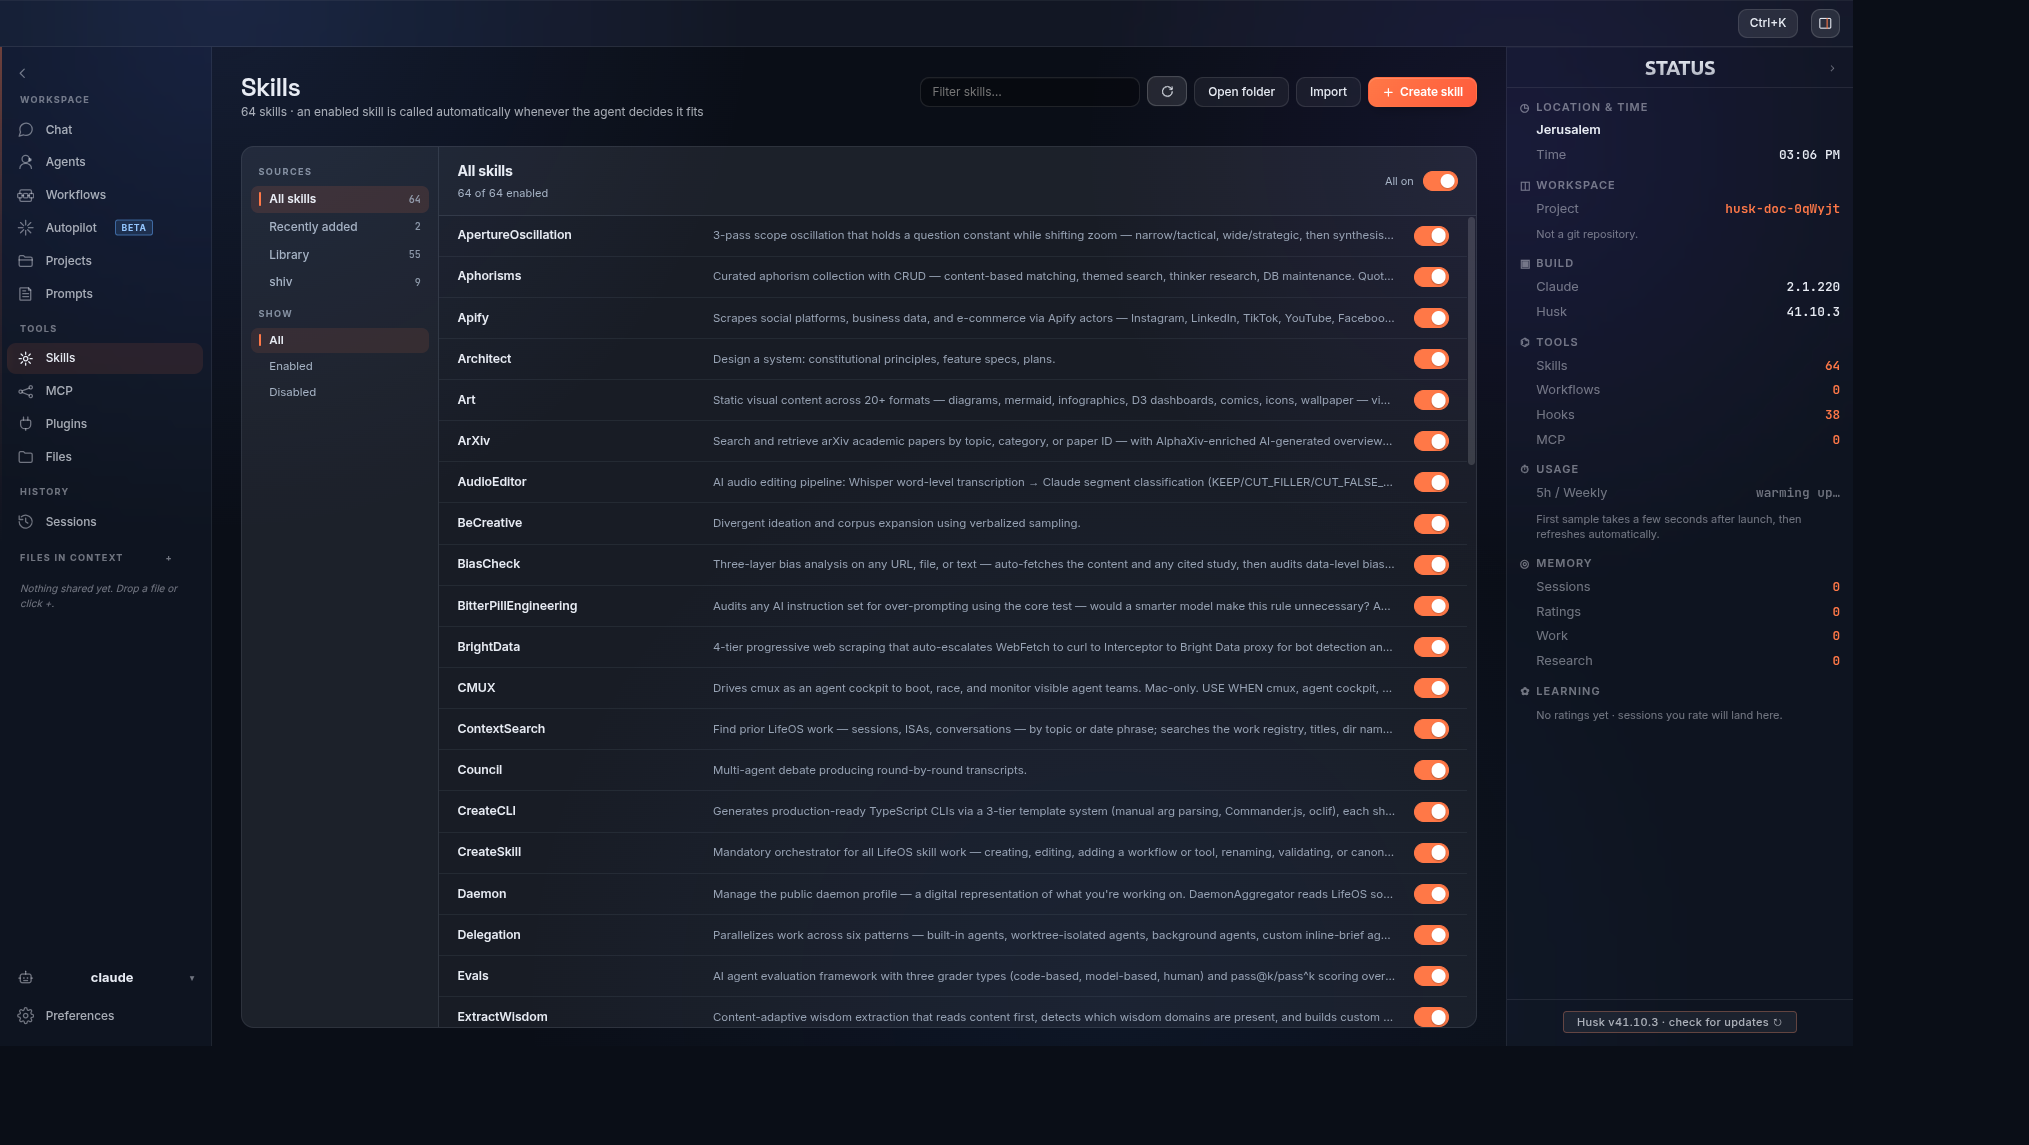Click the Workspace section icon
This screenshot has width=2029, height=1145.
(1525, 186)
